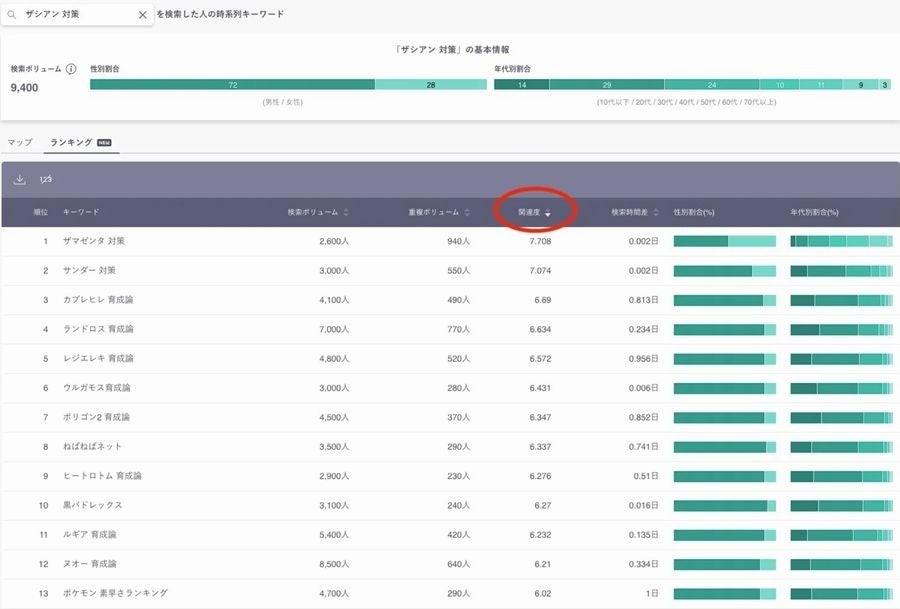Select the ランキング tab
This screenshot has width=900, height=609.
73,142
